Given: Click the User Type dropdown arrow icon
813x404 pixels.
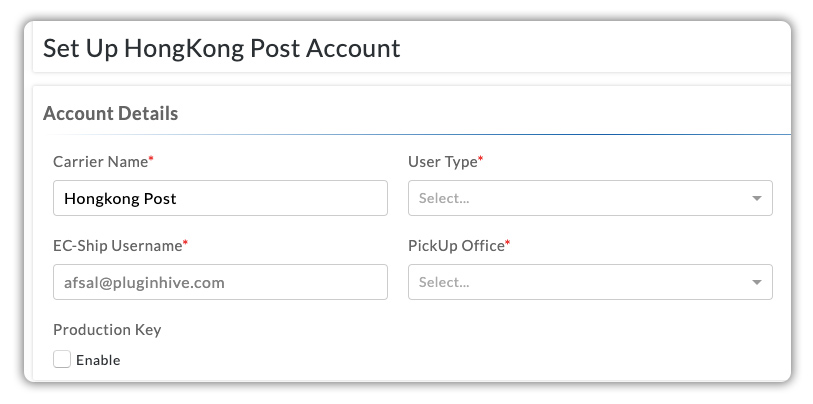Looking at the screenshot, I should click(756, 199).
